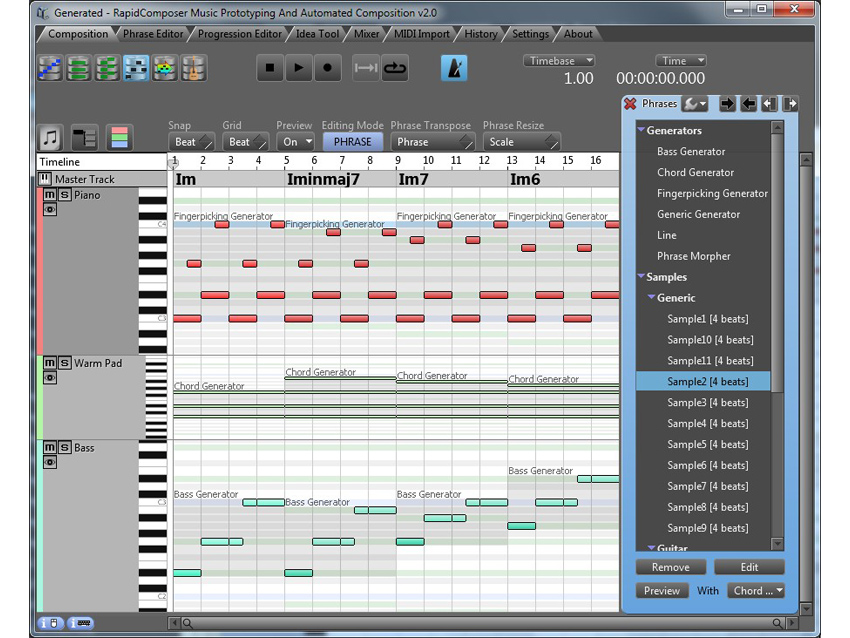Mute the Piano track
The height and width of the screenshot is (638, 850).
(50, 195)
